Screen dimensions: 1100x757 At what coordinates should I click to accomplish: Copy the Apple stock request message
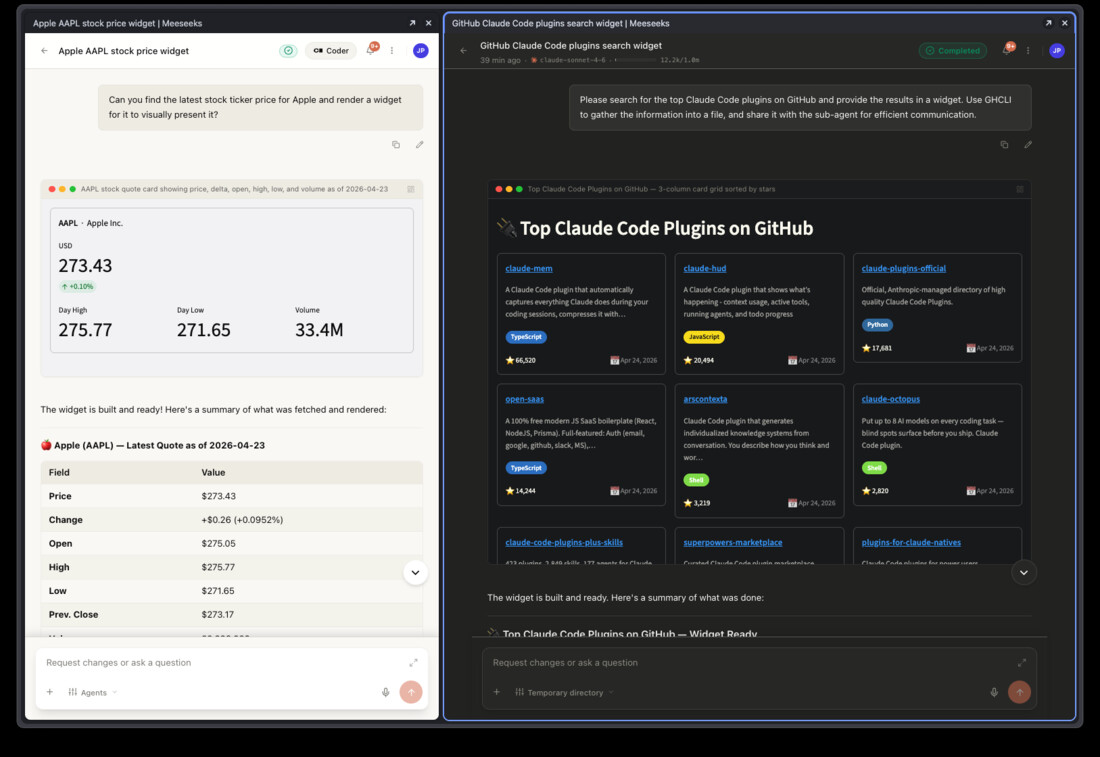[x=396, y=145]
